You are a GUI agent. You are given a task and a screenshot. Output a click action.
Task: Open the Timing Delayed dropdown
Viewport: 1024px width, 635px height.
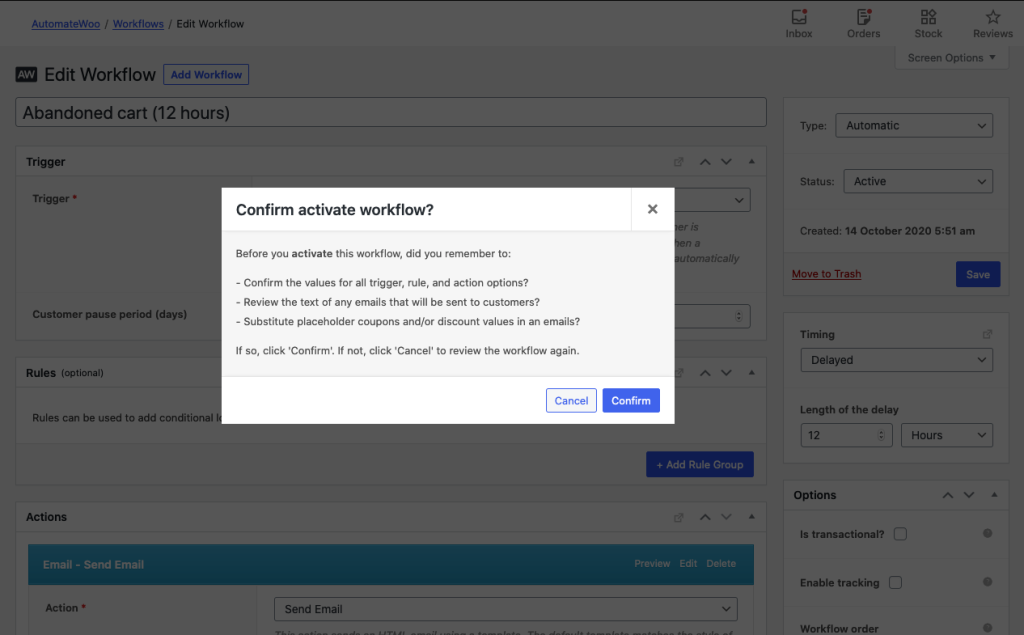(896, 359)
